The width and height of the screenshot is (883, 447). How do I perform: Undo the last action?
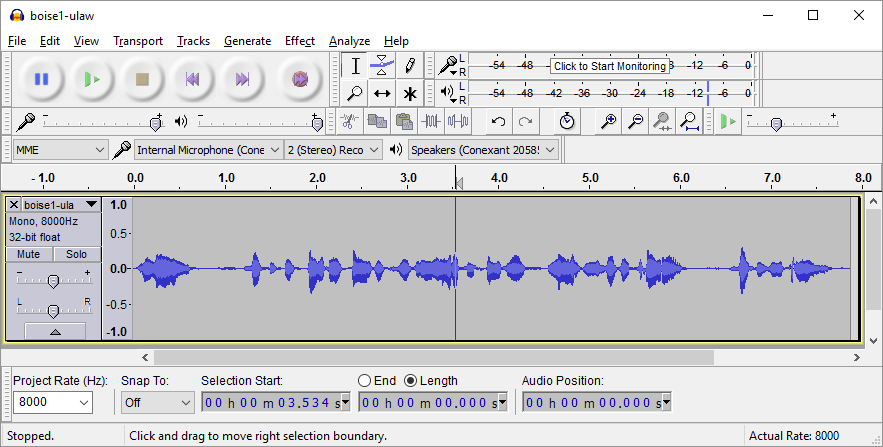click(x=498, y=121)
